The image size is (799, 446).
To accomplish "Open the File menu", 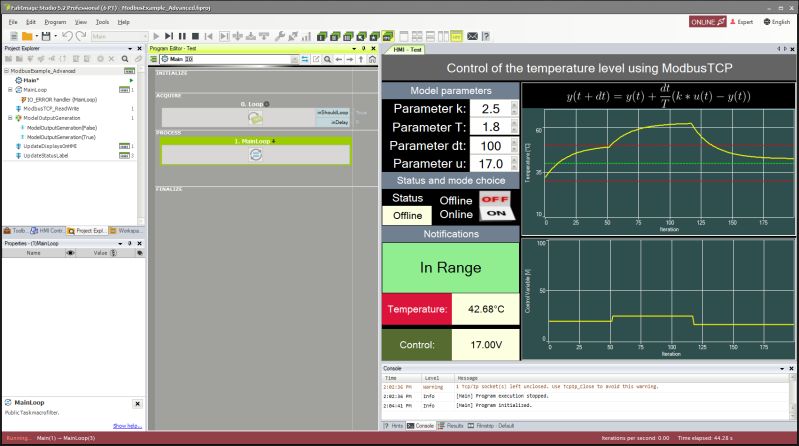I will coord(13,22).
